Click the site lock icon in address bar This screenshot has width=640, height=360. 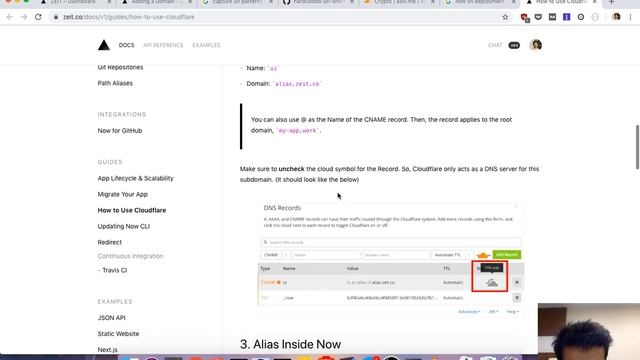[x=56, y=17]
